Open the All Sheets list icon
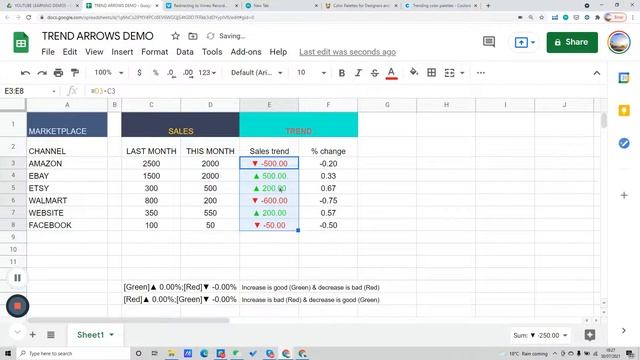The width and height of the screenshot is (640, 360). coord(51,335)
